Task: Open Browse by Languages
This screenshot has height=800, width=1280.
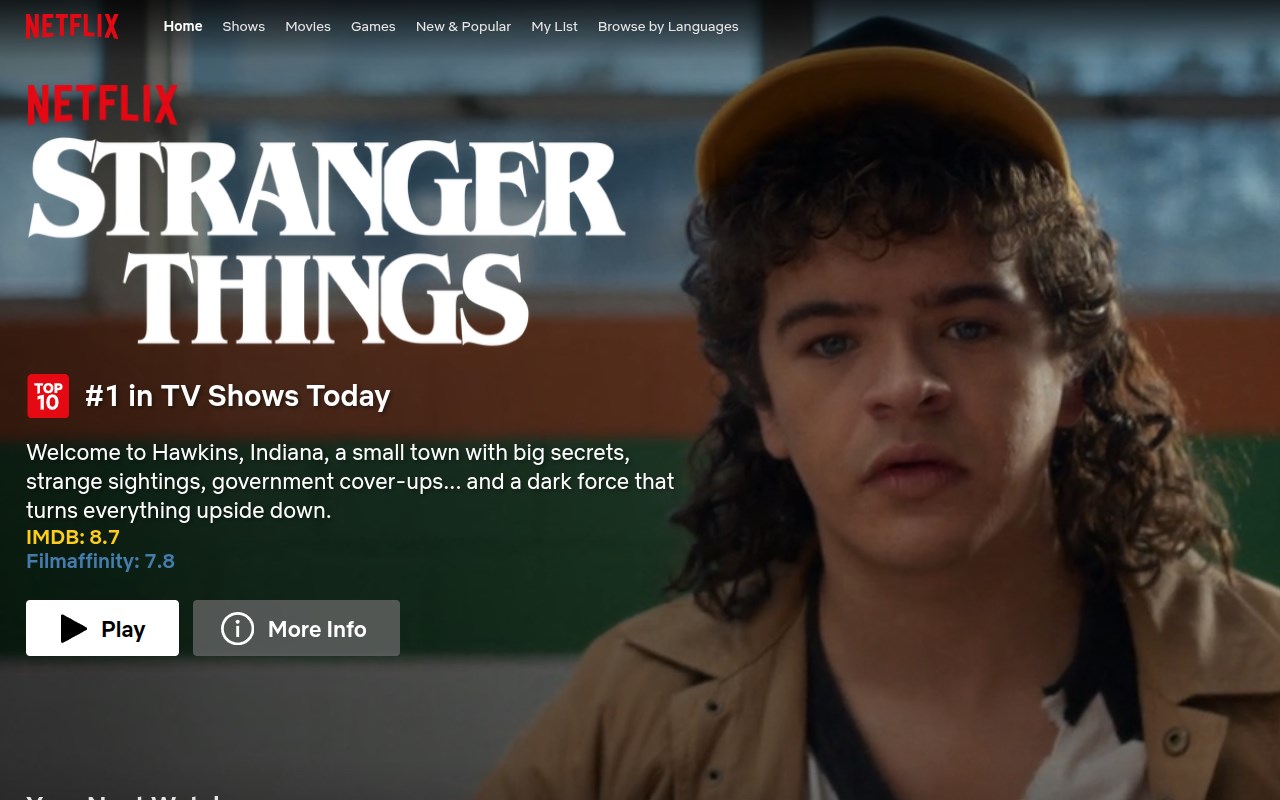Action: coord(668,26)
